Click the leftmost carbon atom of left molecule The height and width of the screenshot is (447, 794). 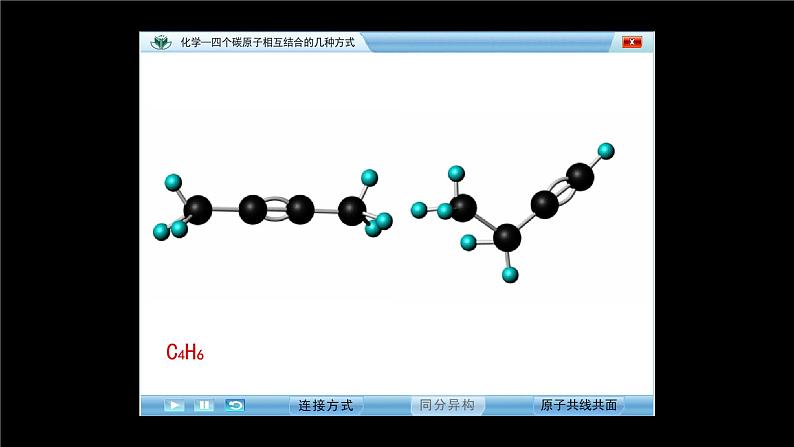(198, 210)
